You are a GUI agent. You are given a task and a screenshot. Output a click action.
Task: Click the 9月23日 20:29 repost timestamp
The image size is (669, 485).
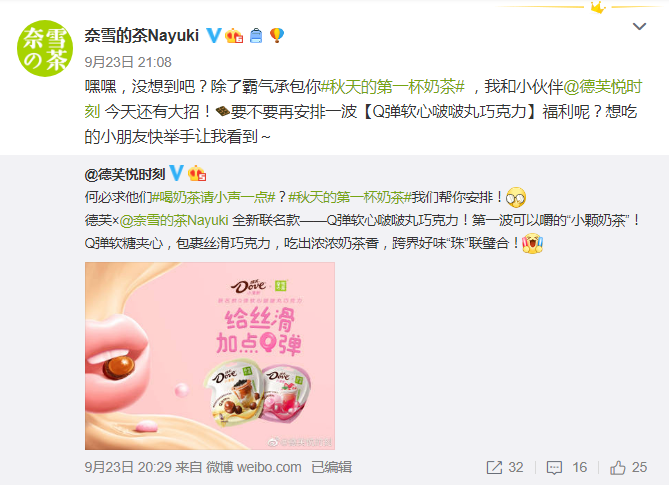tap(128, 468)
